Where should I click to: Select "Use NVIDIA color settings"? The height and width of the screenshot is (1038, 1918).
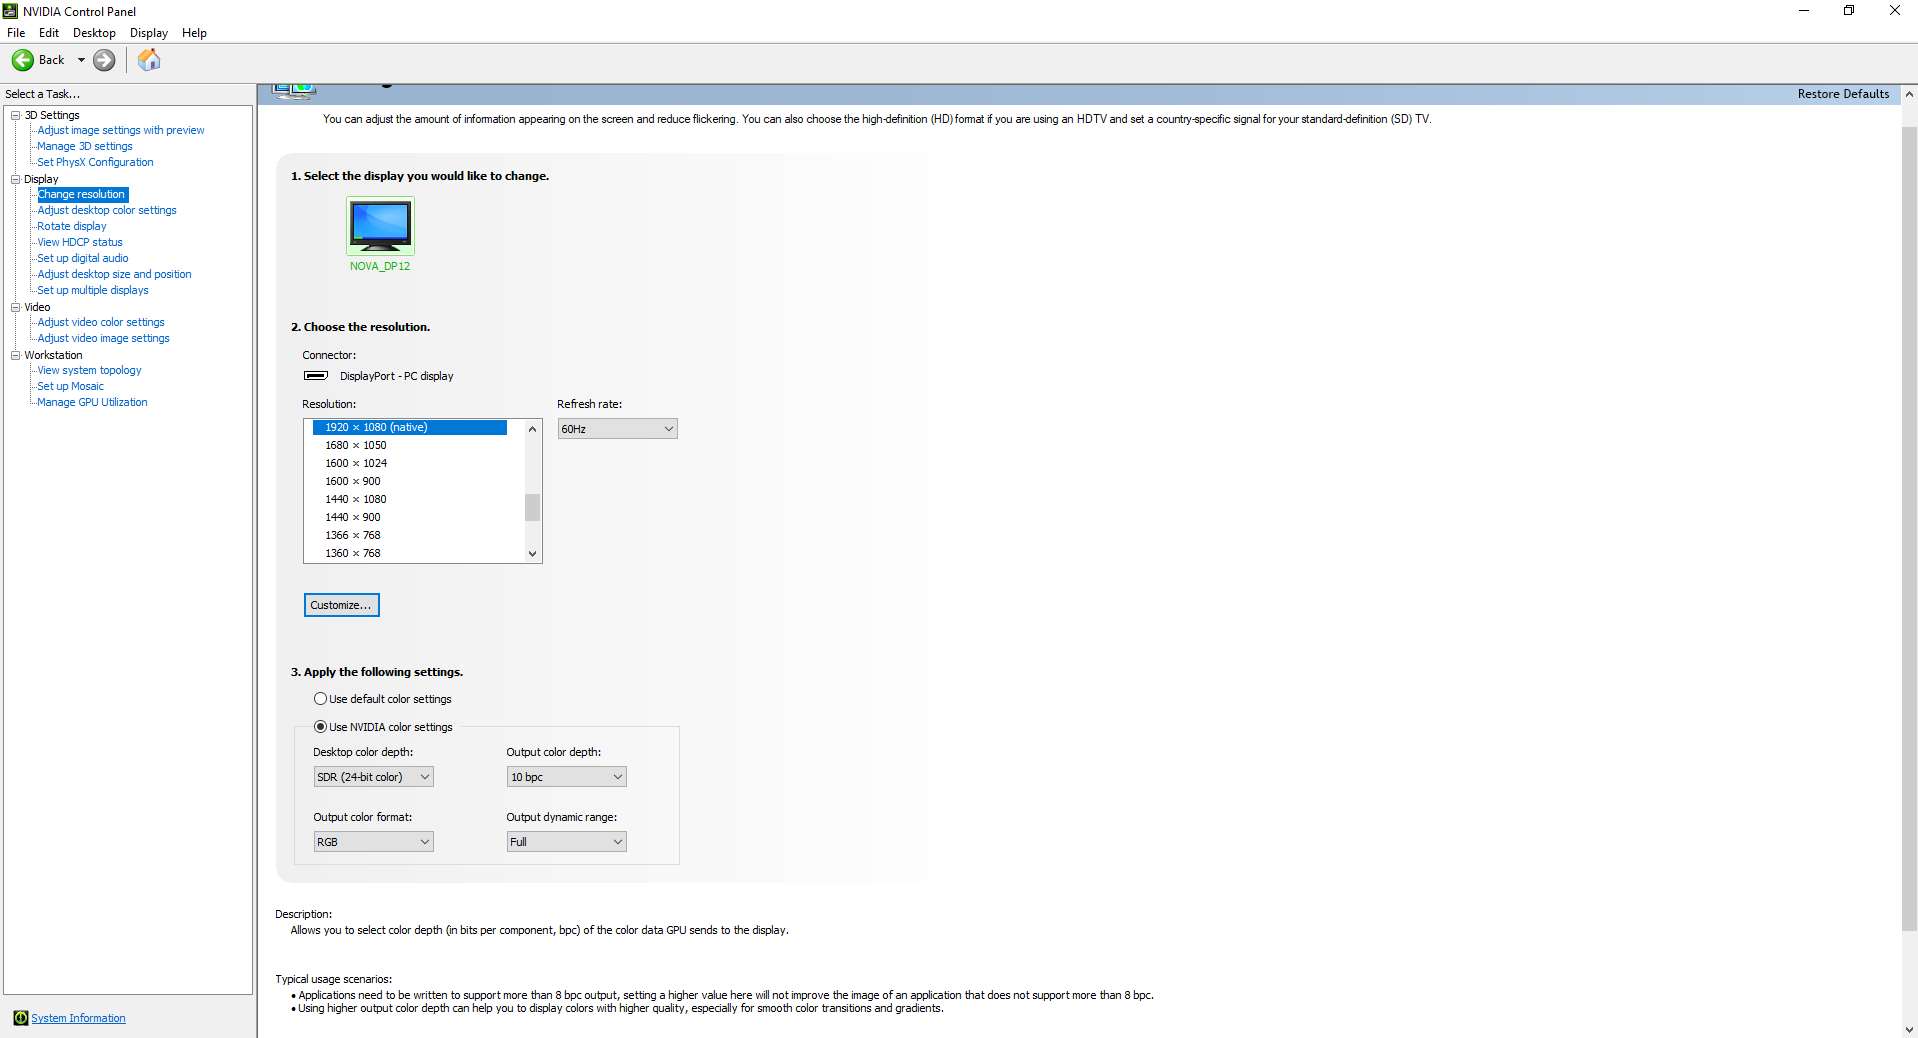[319, 727]
